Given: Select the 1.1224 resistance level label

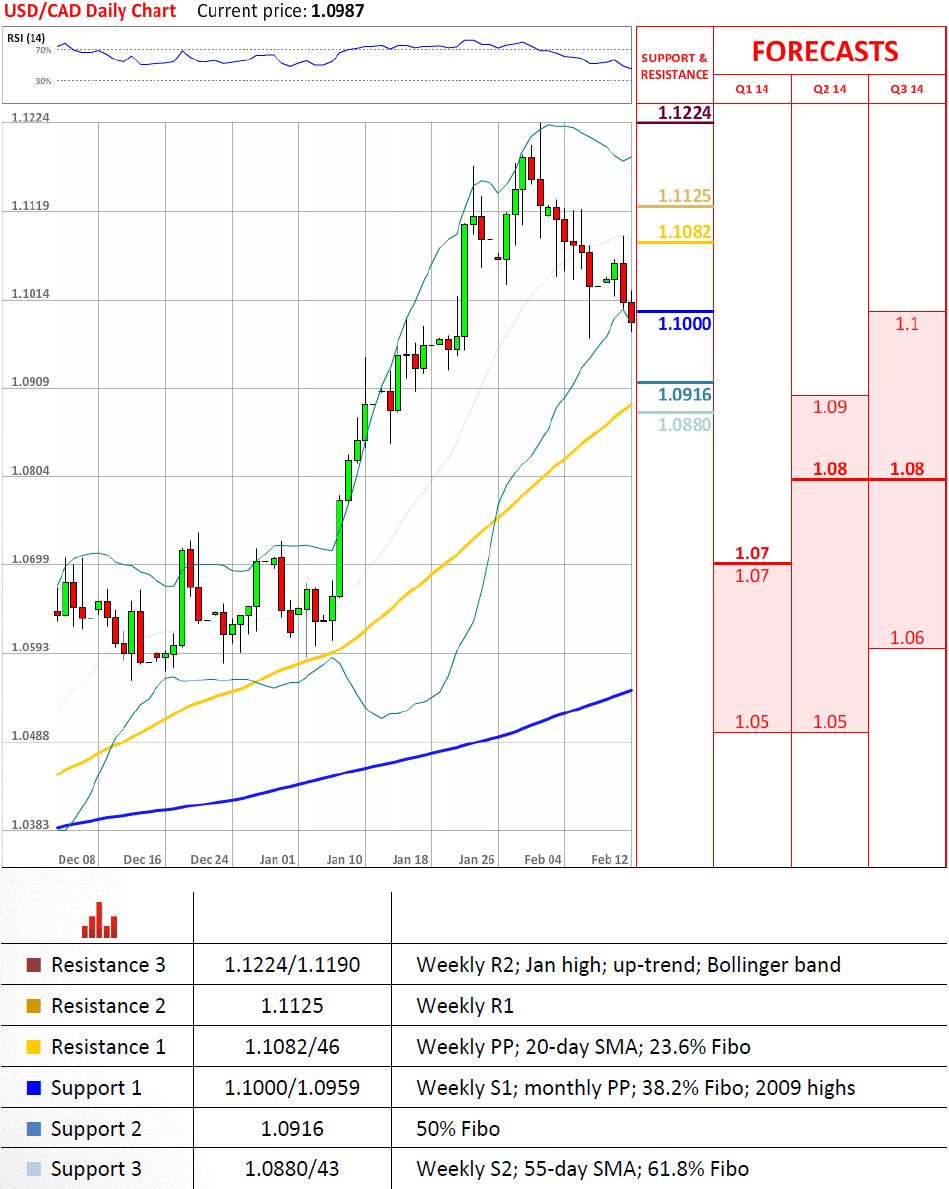Looking at the screenshot, I should pos(684,113).
